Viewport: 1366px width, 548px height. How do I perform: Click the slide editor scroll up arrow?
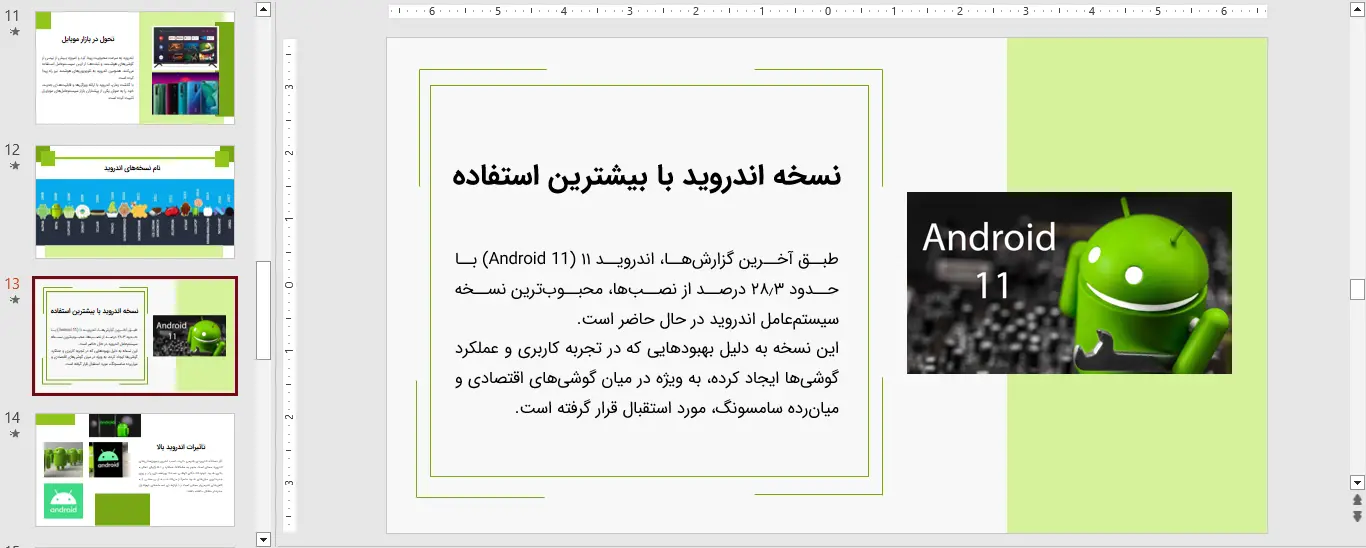(x=1357, y=9)
